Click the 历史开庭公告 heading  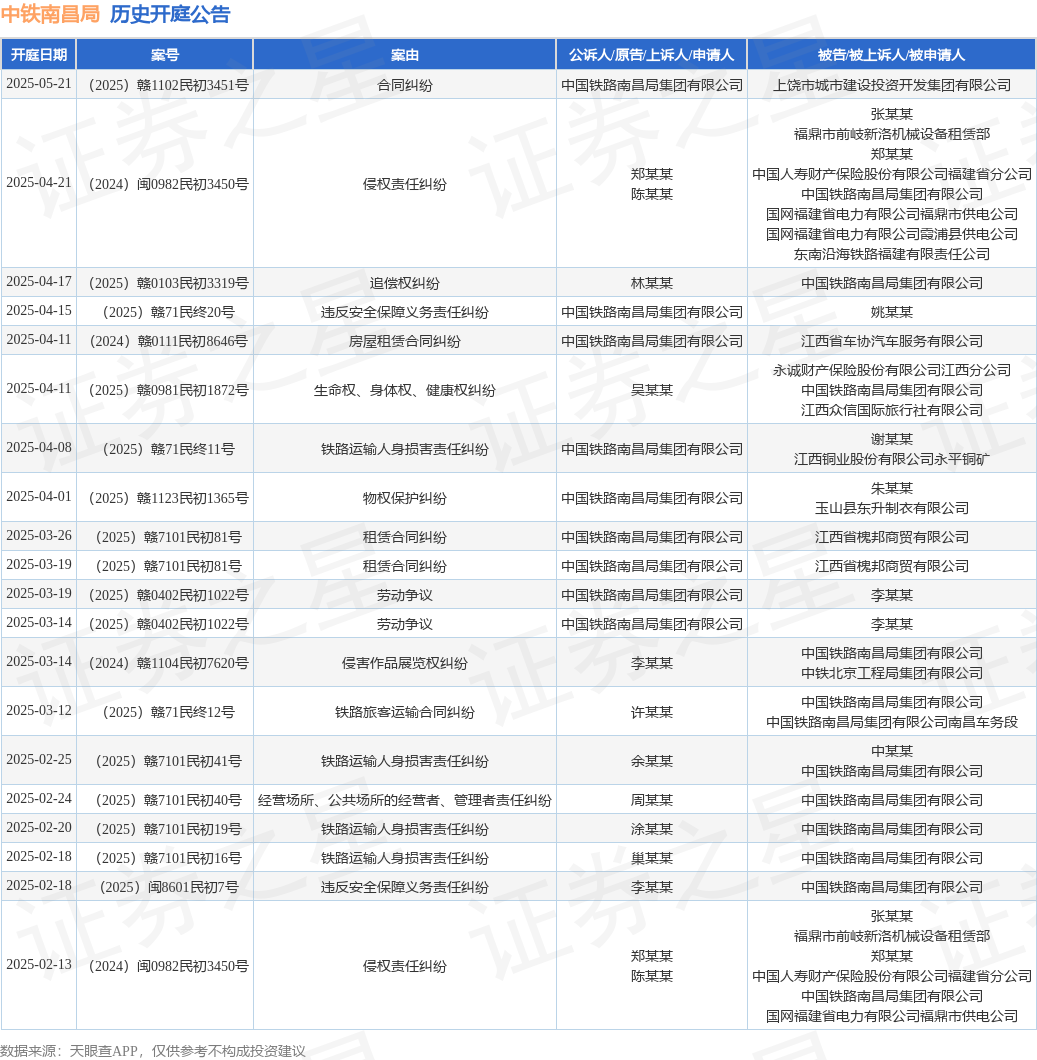coord(170,14)
